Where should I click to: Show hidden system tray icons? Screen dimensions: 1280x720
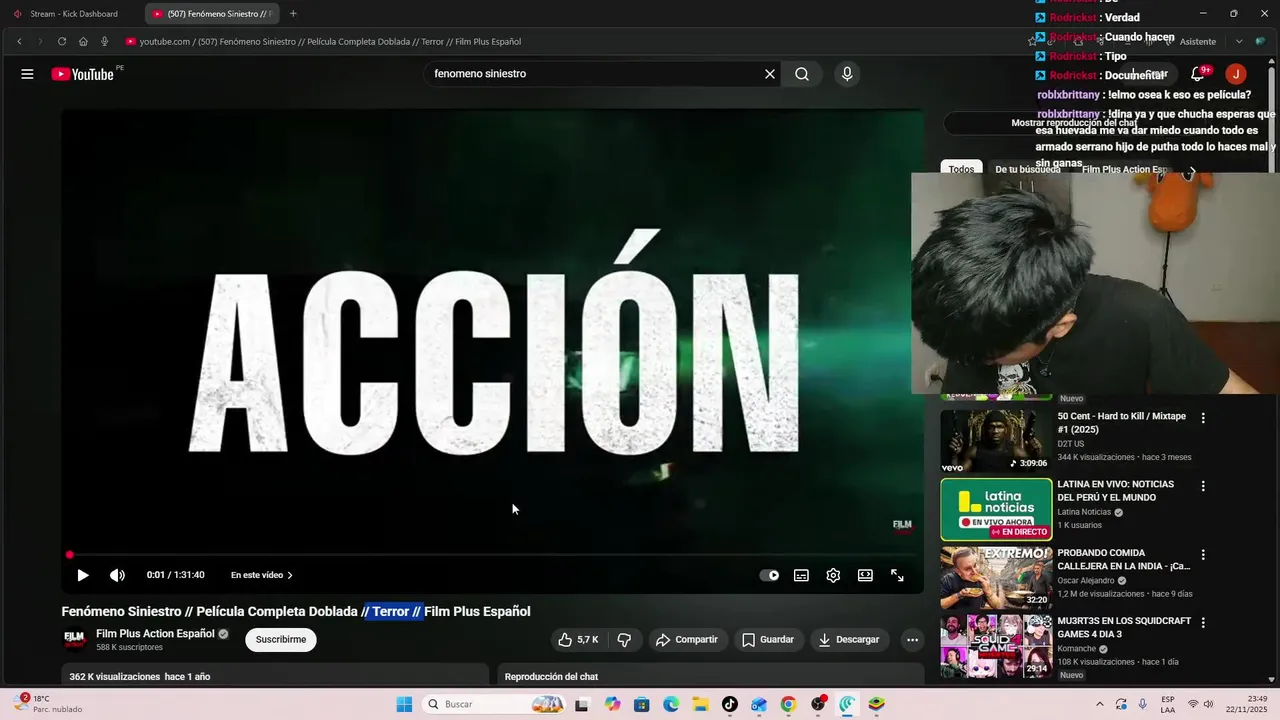1100,704
